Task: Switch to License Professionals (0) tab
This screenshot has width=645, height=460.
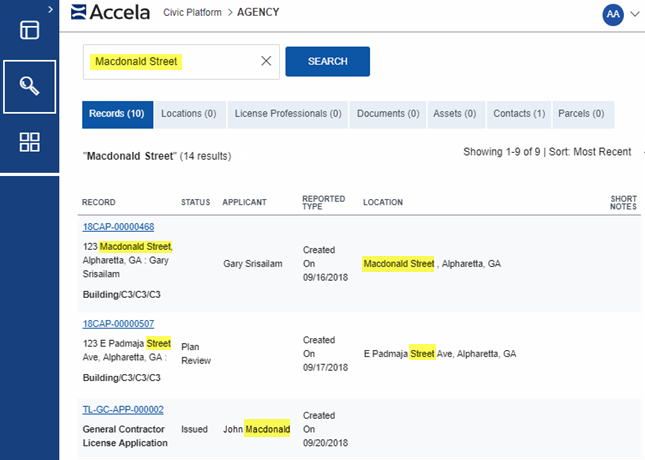Action: tap(288, 114)
